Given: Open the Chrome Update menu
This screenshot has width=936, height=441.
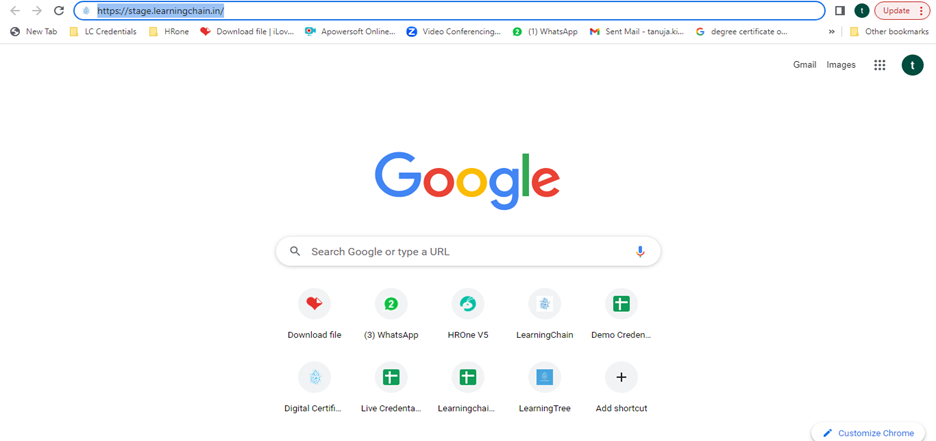Looking at the screenshot, I should 901,11.
